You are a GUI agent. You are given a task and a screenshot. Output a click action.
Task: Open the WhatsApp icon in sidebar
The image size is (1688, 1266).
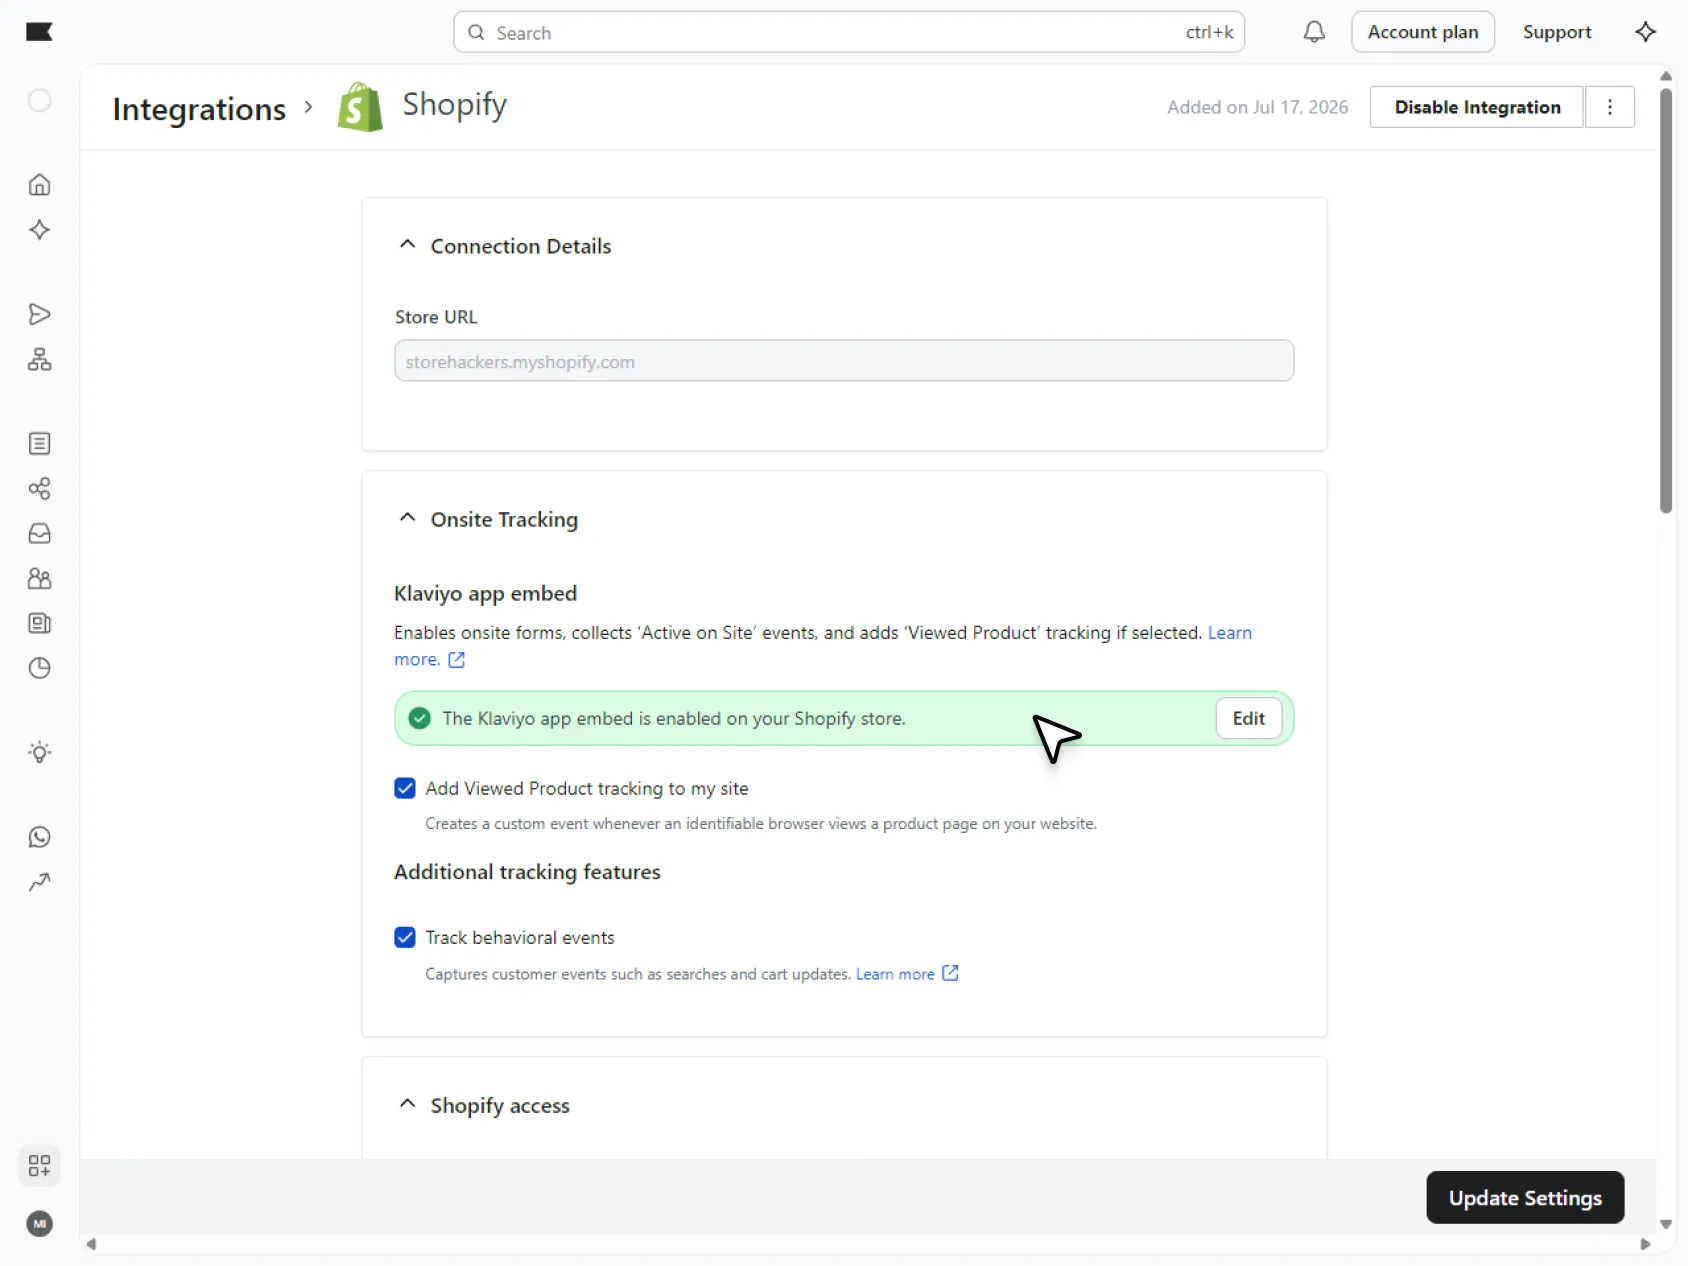coord(39,837)
